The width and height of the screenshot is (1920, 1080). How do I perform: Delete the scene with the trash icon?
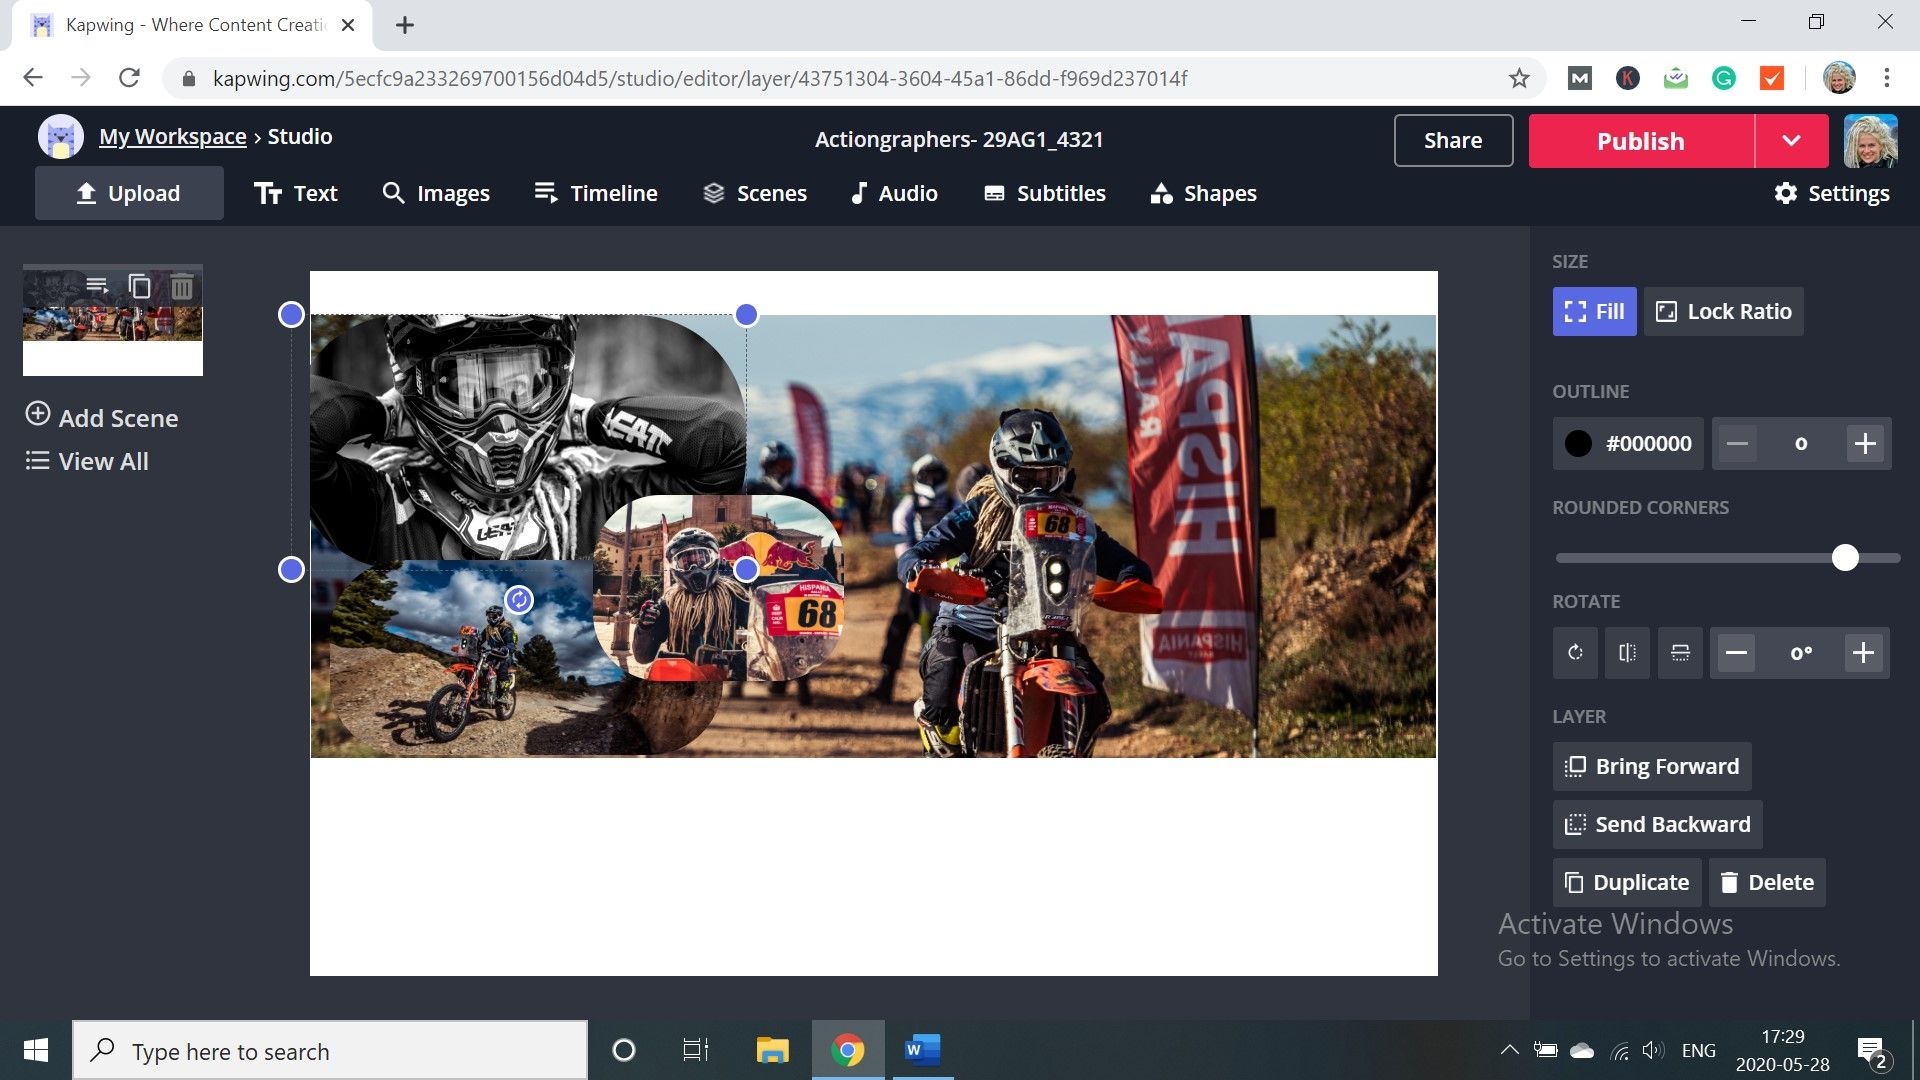click(x=181, y=287)
